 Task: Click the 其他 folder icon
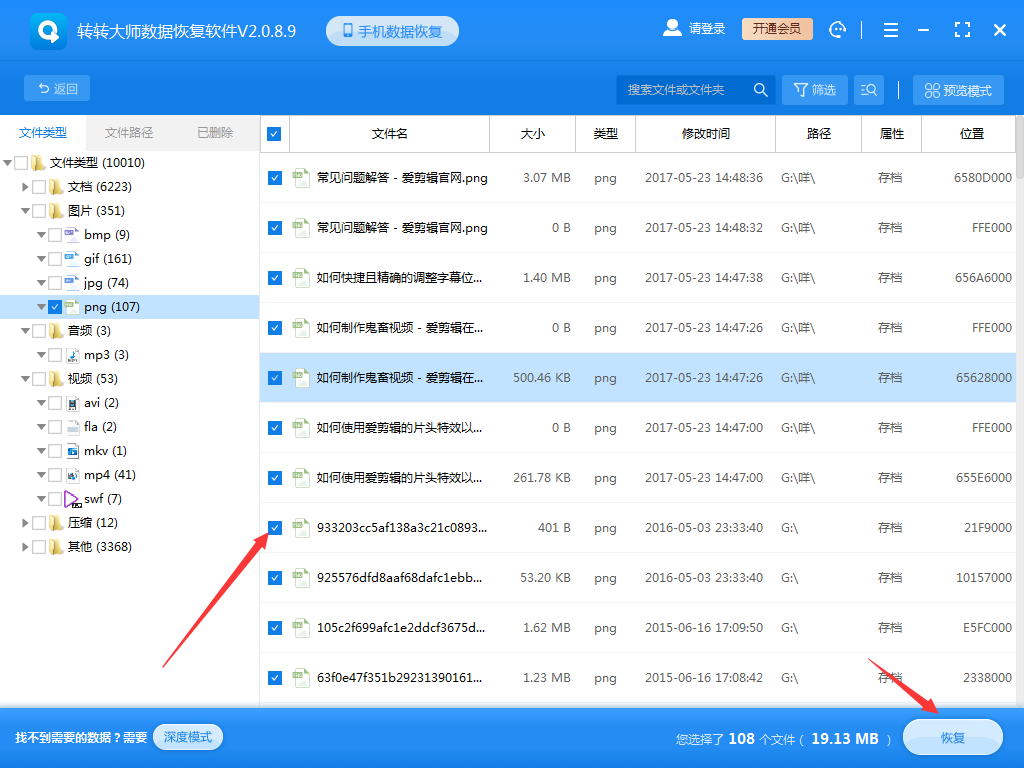coord(56,547)
